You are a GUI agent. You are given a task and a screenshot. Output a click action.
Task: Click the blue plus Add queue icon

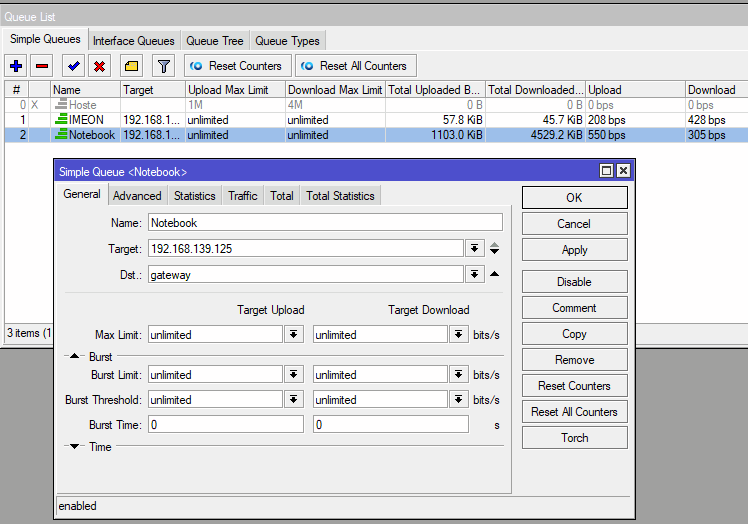[x=16, y=66]
